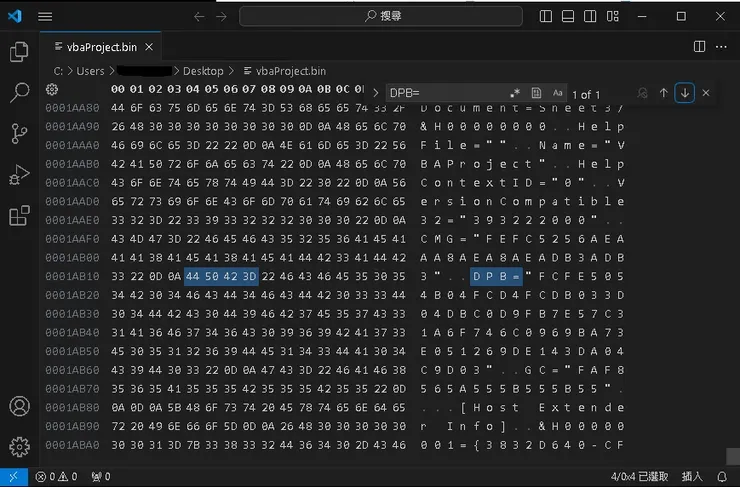Open the hamburger application menu
Viewport: 740px width, 487px height.
[x=45, y=17]
